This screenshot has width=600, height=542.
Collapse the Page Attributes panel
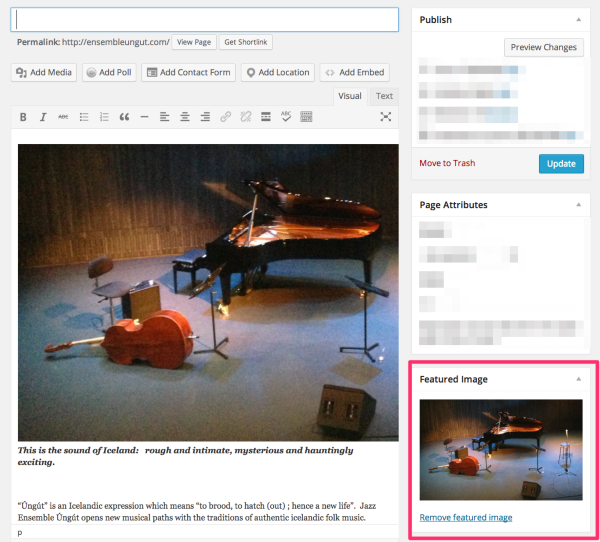[577, 205]
